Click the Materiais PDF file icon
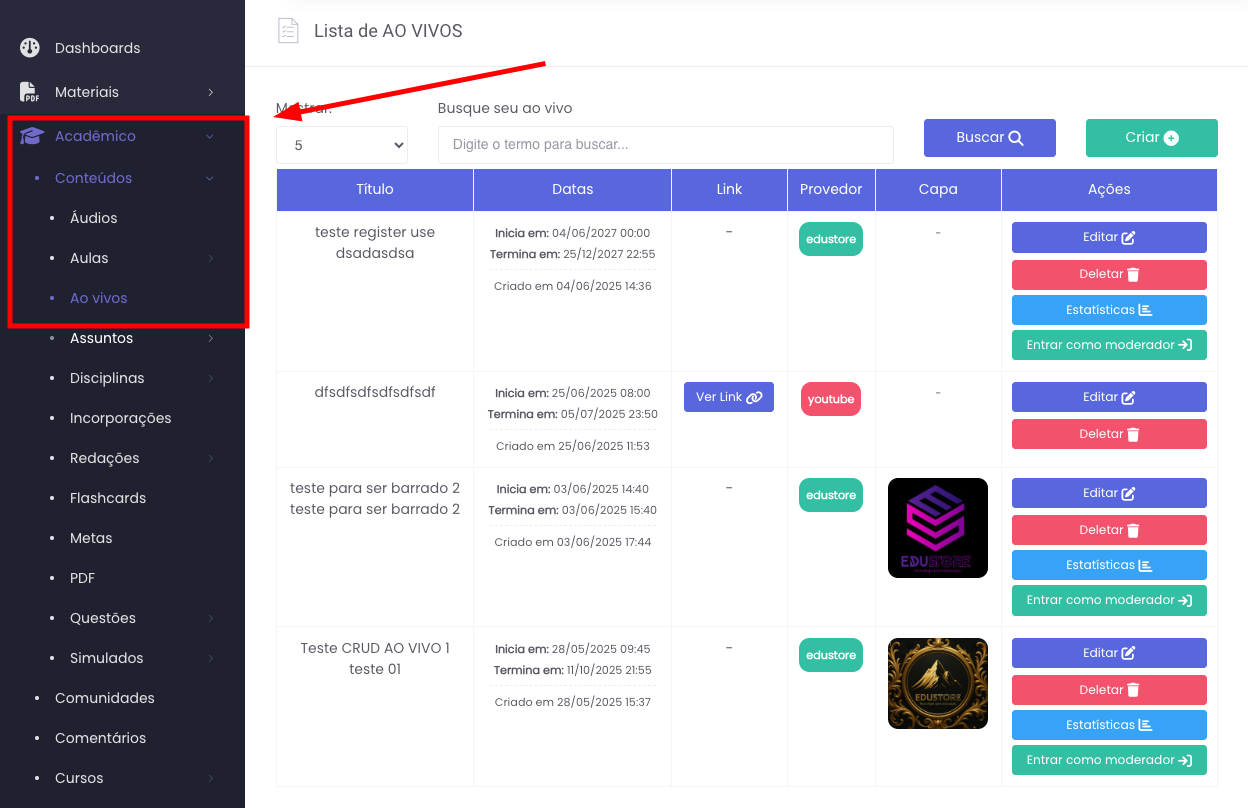The image size is (1248, 808). click(x=30, y=92)
